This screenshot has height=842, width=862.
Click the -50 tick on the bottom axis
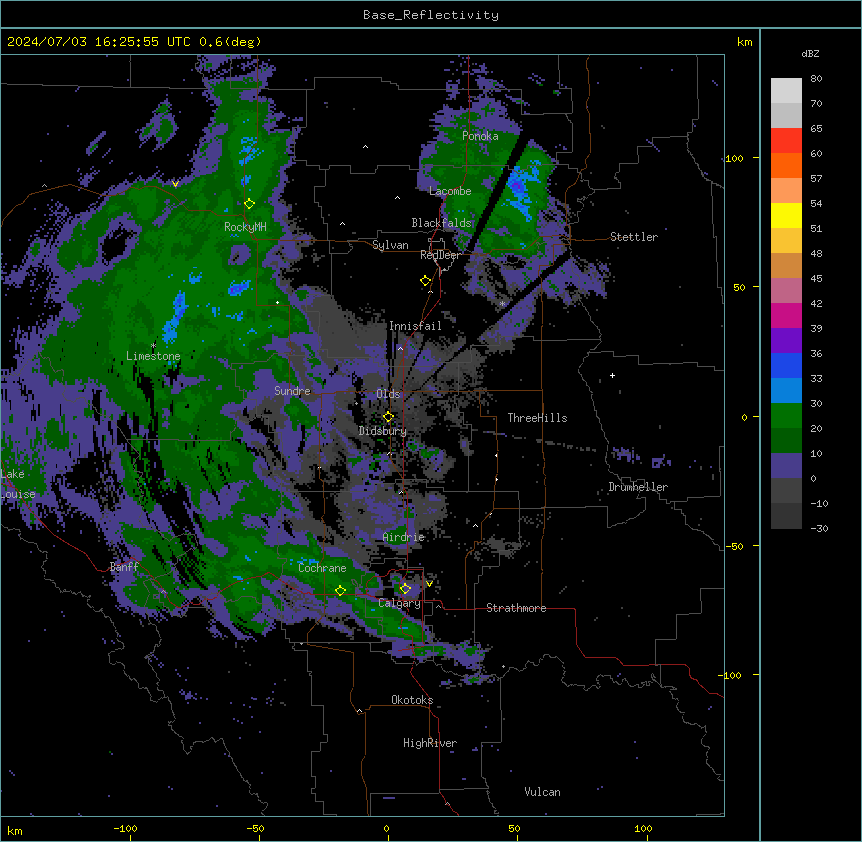pyautogui.click(x=255, y=828)
